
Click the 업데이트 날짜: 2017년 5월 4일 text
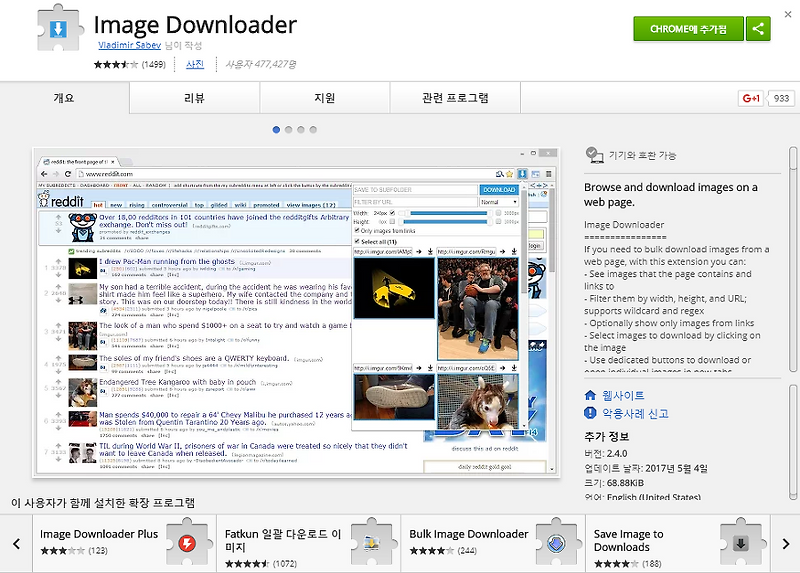point(646,468)
